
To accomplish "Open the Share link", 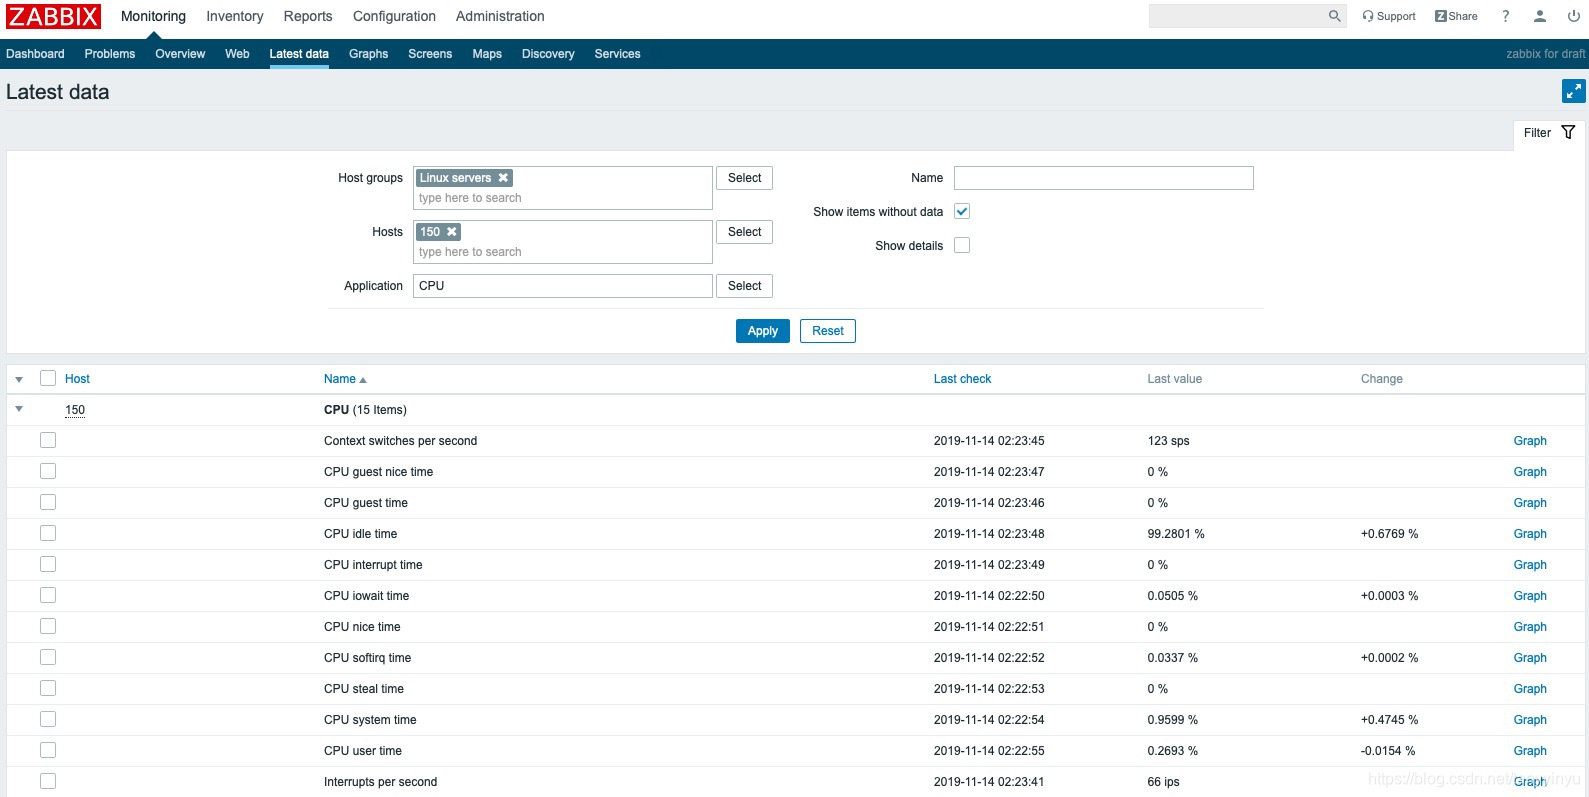I will click(x=1456, y=16).
